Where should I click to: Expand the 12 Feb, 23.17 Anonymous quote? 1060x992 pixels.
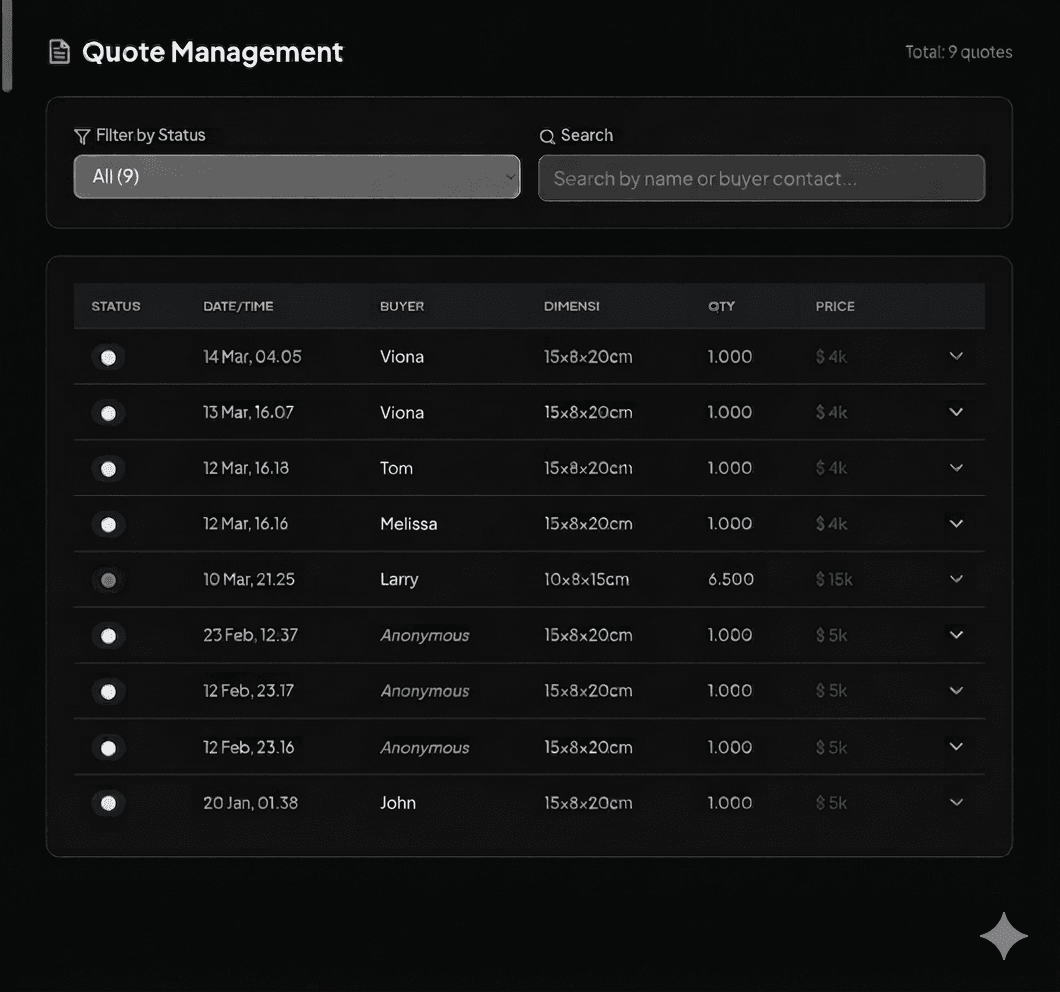pyautogui.click(x=956, y=690)
